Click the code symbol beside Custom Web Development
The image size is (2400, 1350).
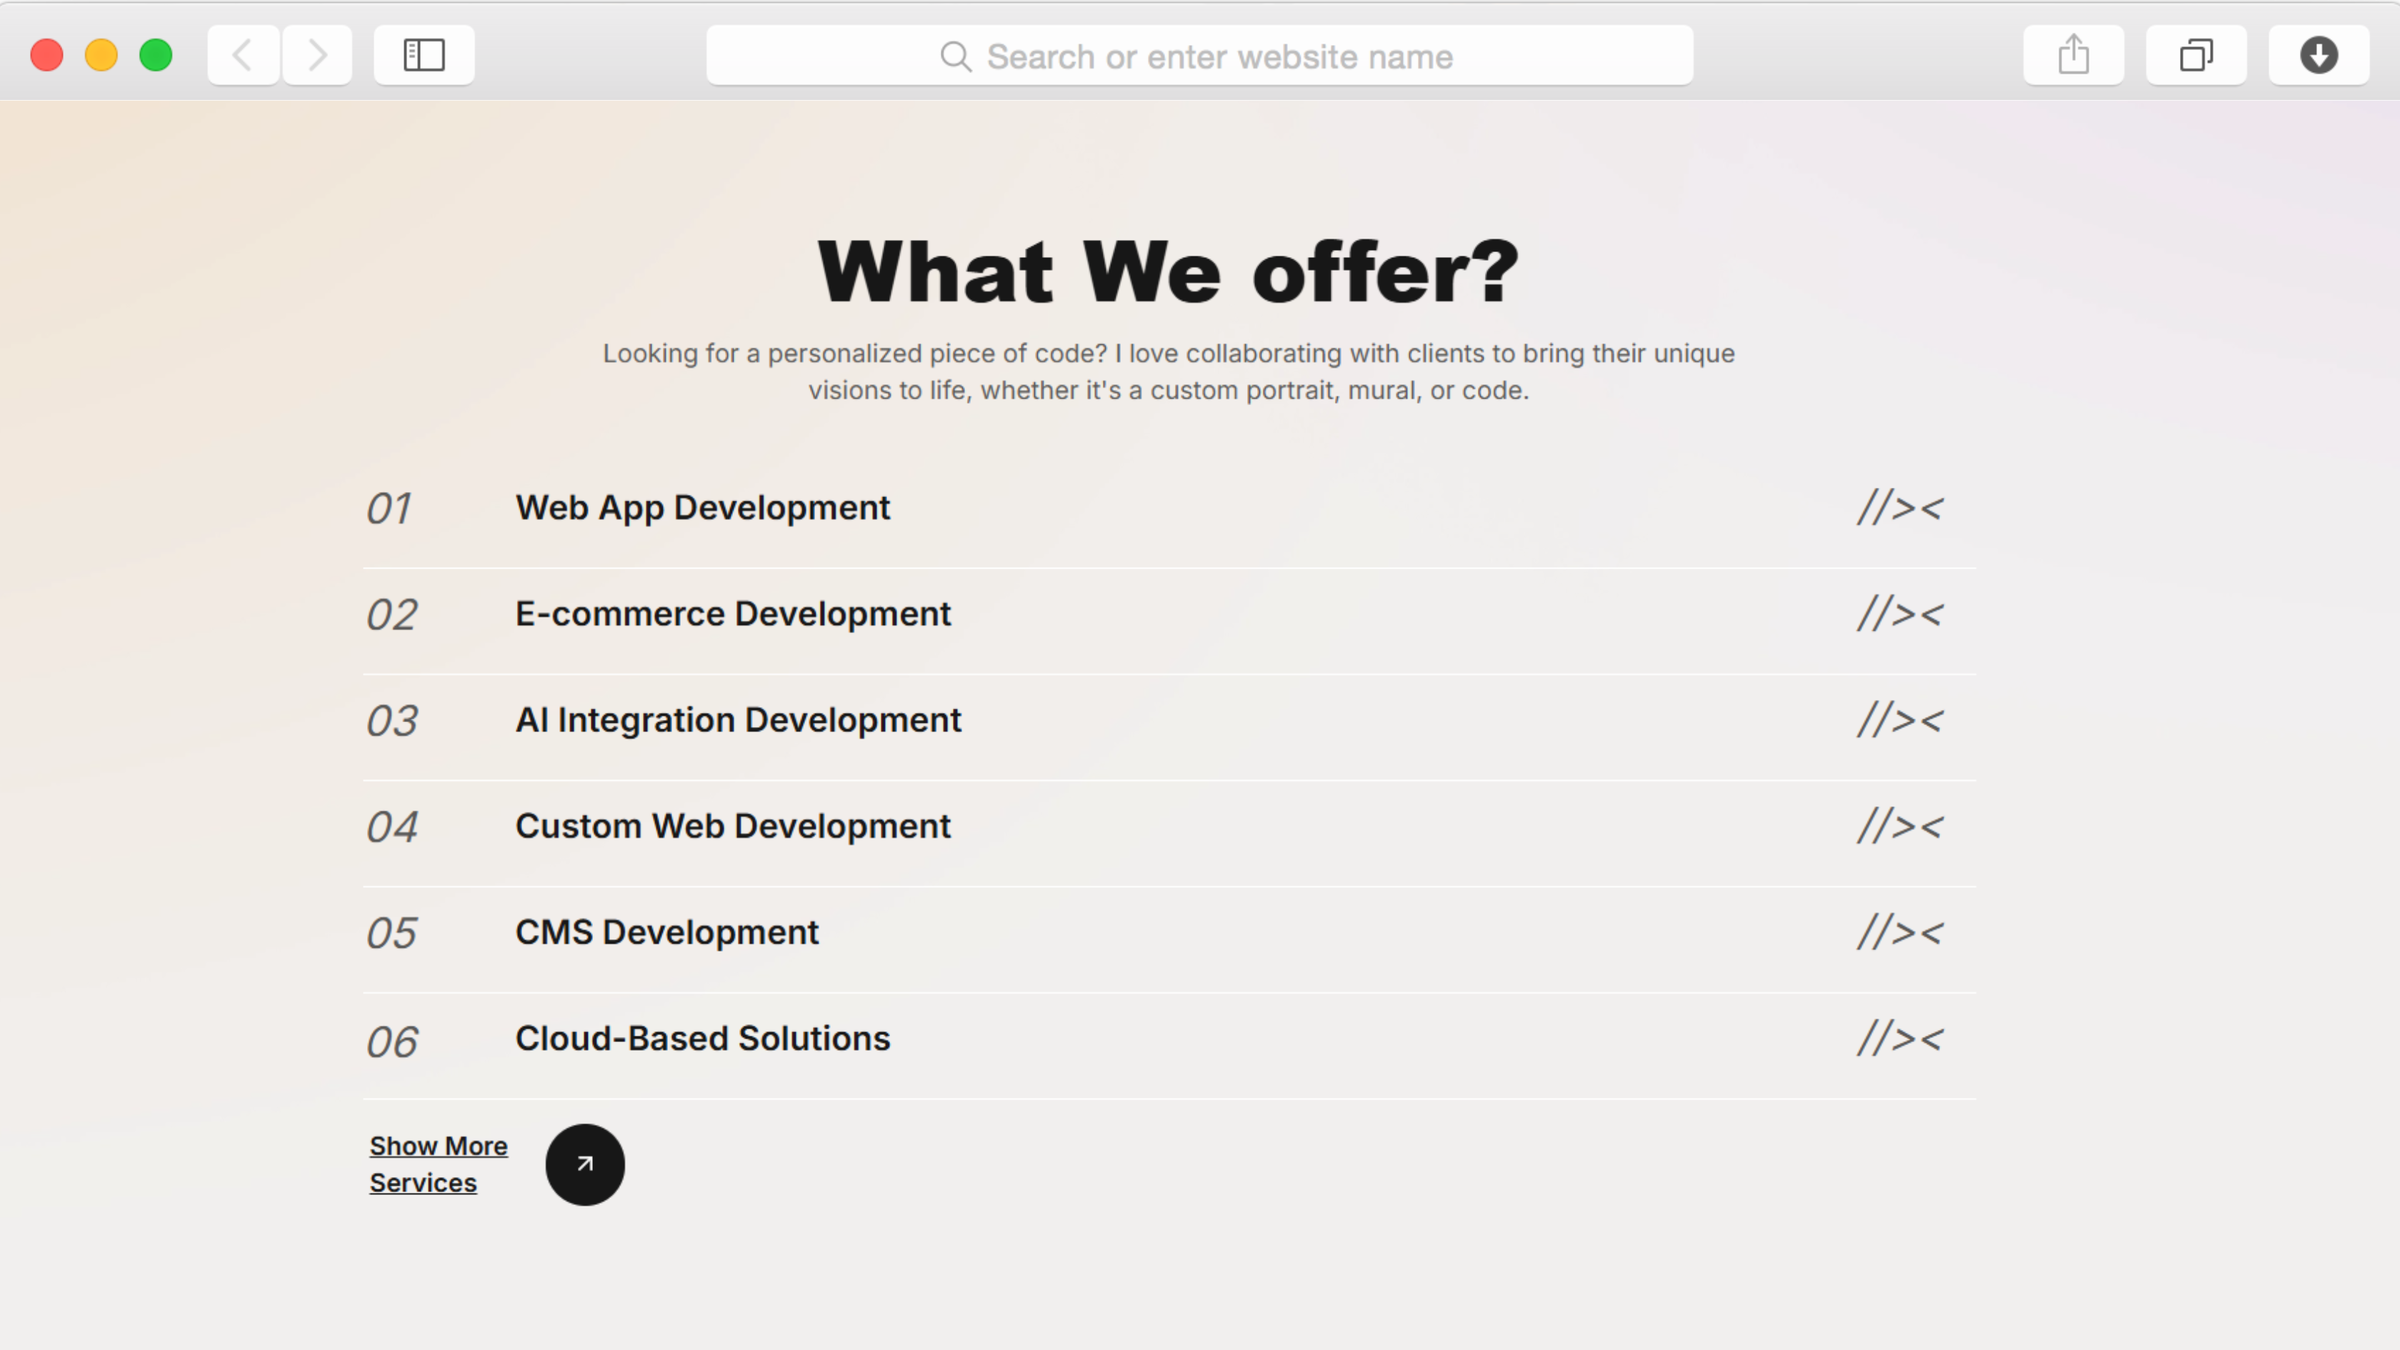1899,826
